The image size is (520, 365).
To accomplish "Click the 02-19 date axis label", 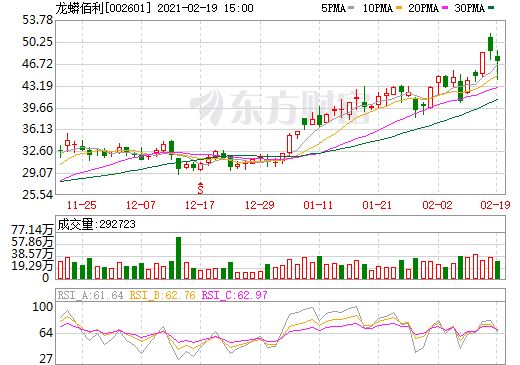I will [x=495, y=205].
